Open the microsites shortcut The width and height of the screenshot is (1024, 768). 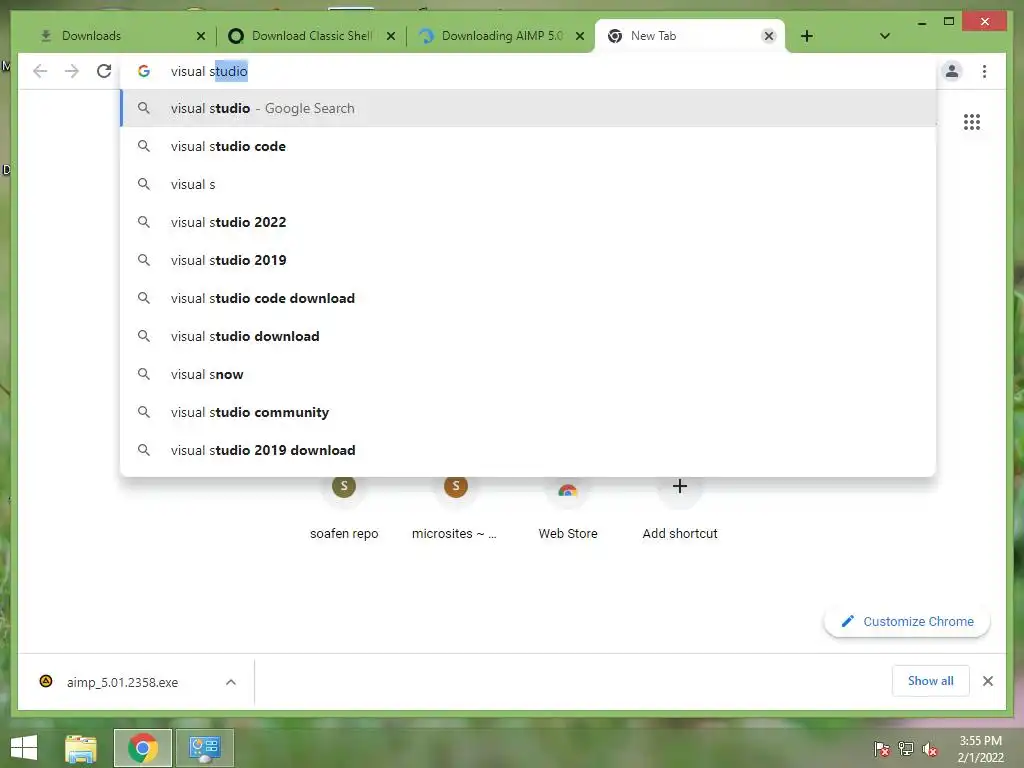(x=455, y=509)
